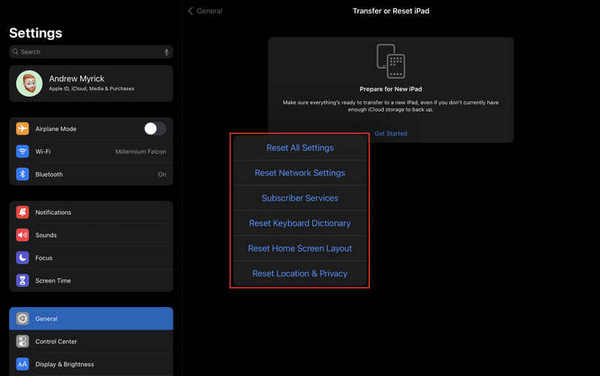Screen dimensions: 600x376
Task: Open the Focus settings row
Action: pyautogui.click(x=91, y=257)
